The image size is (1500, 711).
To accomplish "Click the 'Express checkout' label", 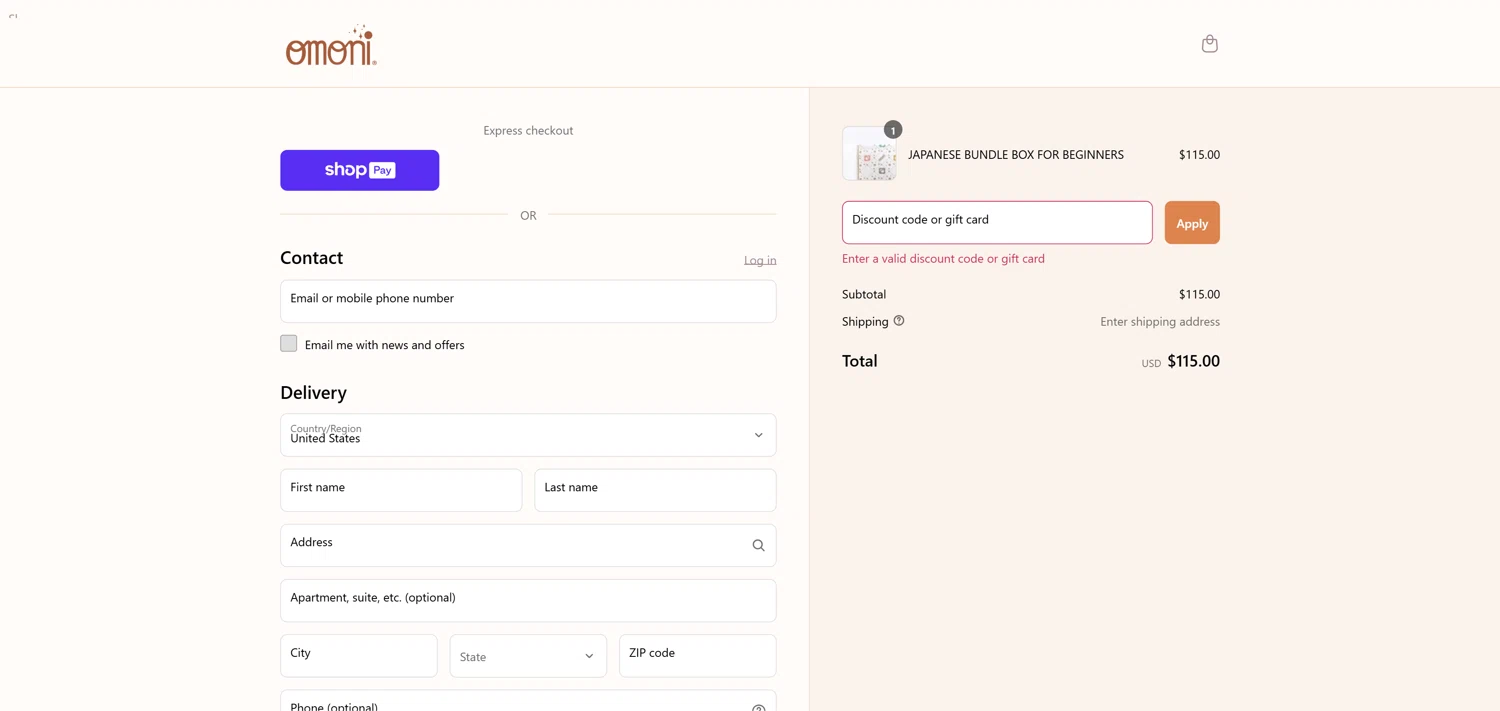I will [x=528, y=130].
